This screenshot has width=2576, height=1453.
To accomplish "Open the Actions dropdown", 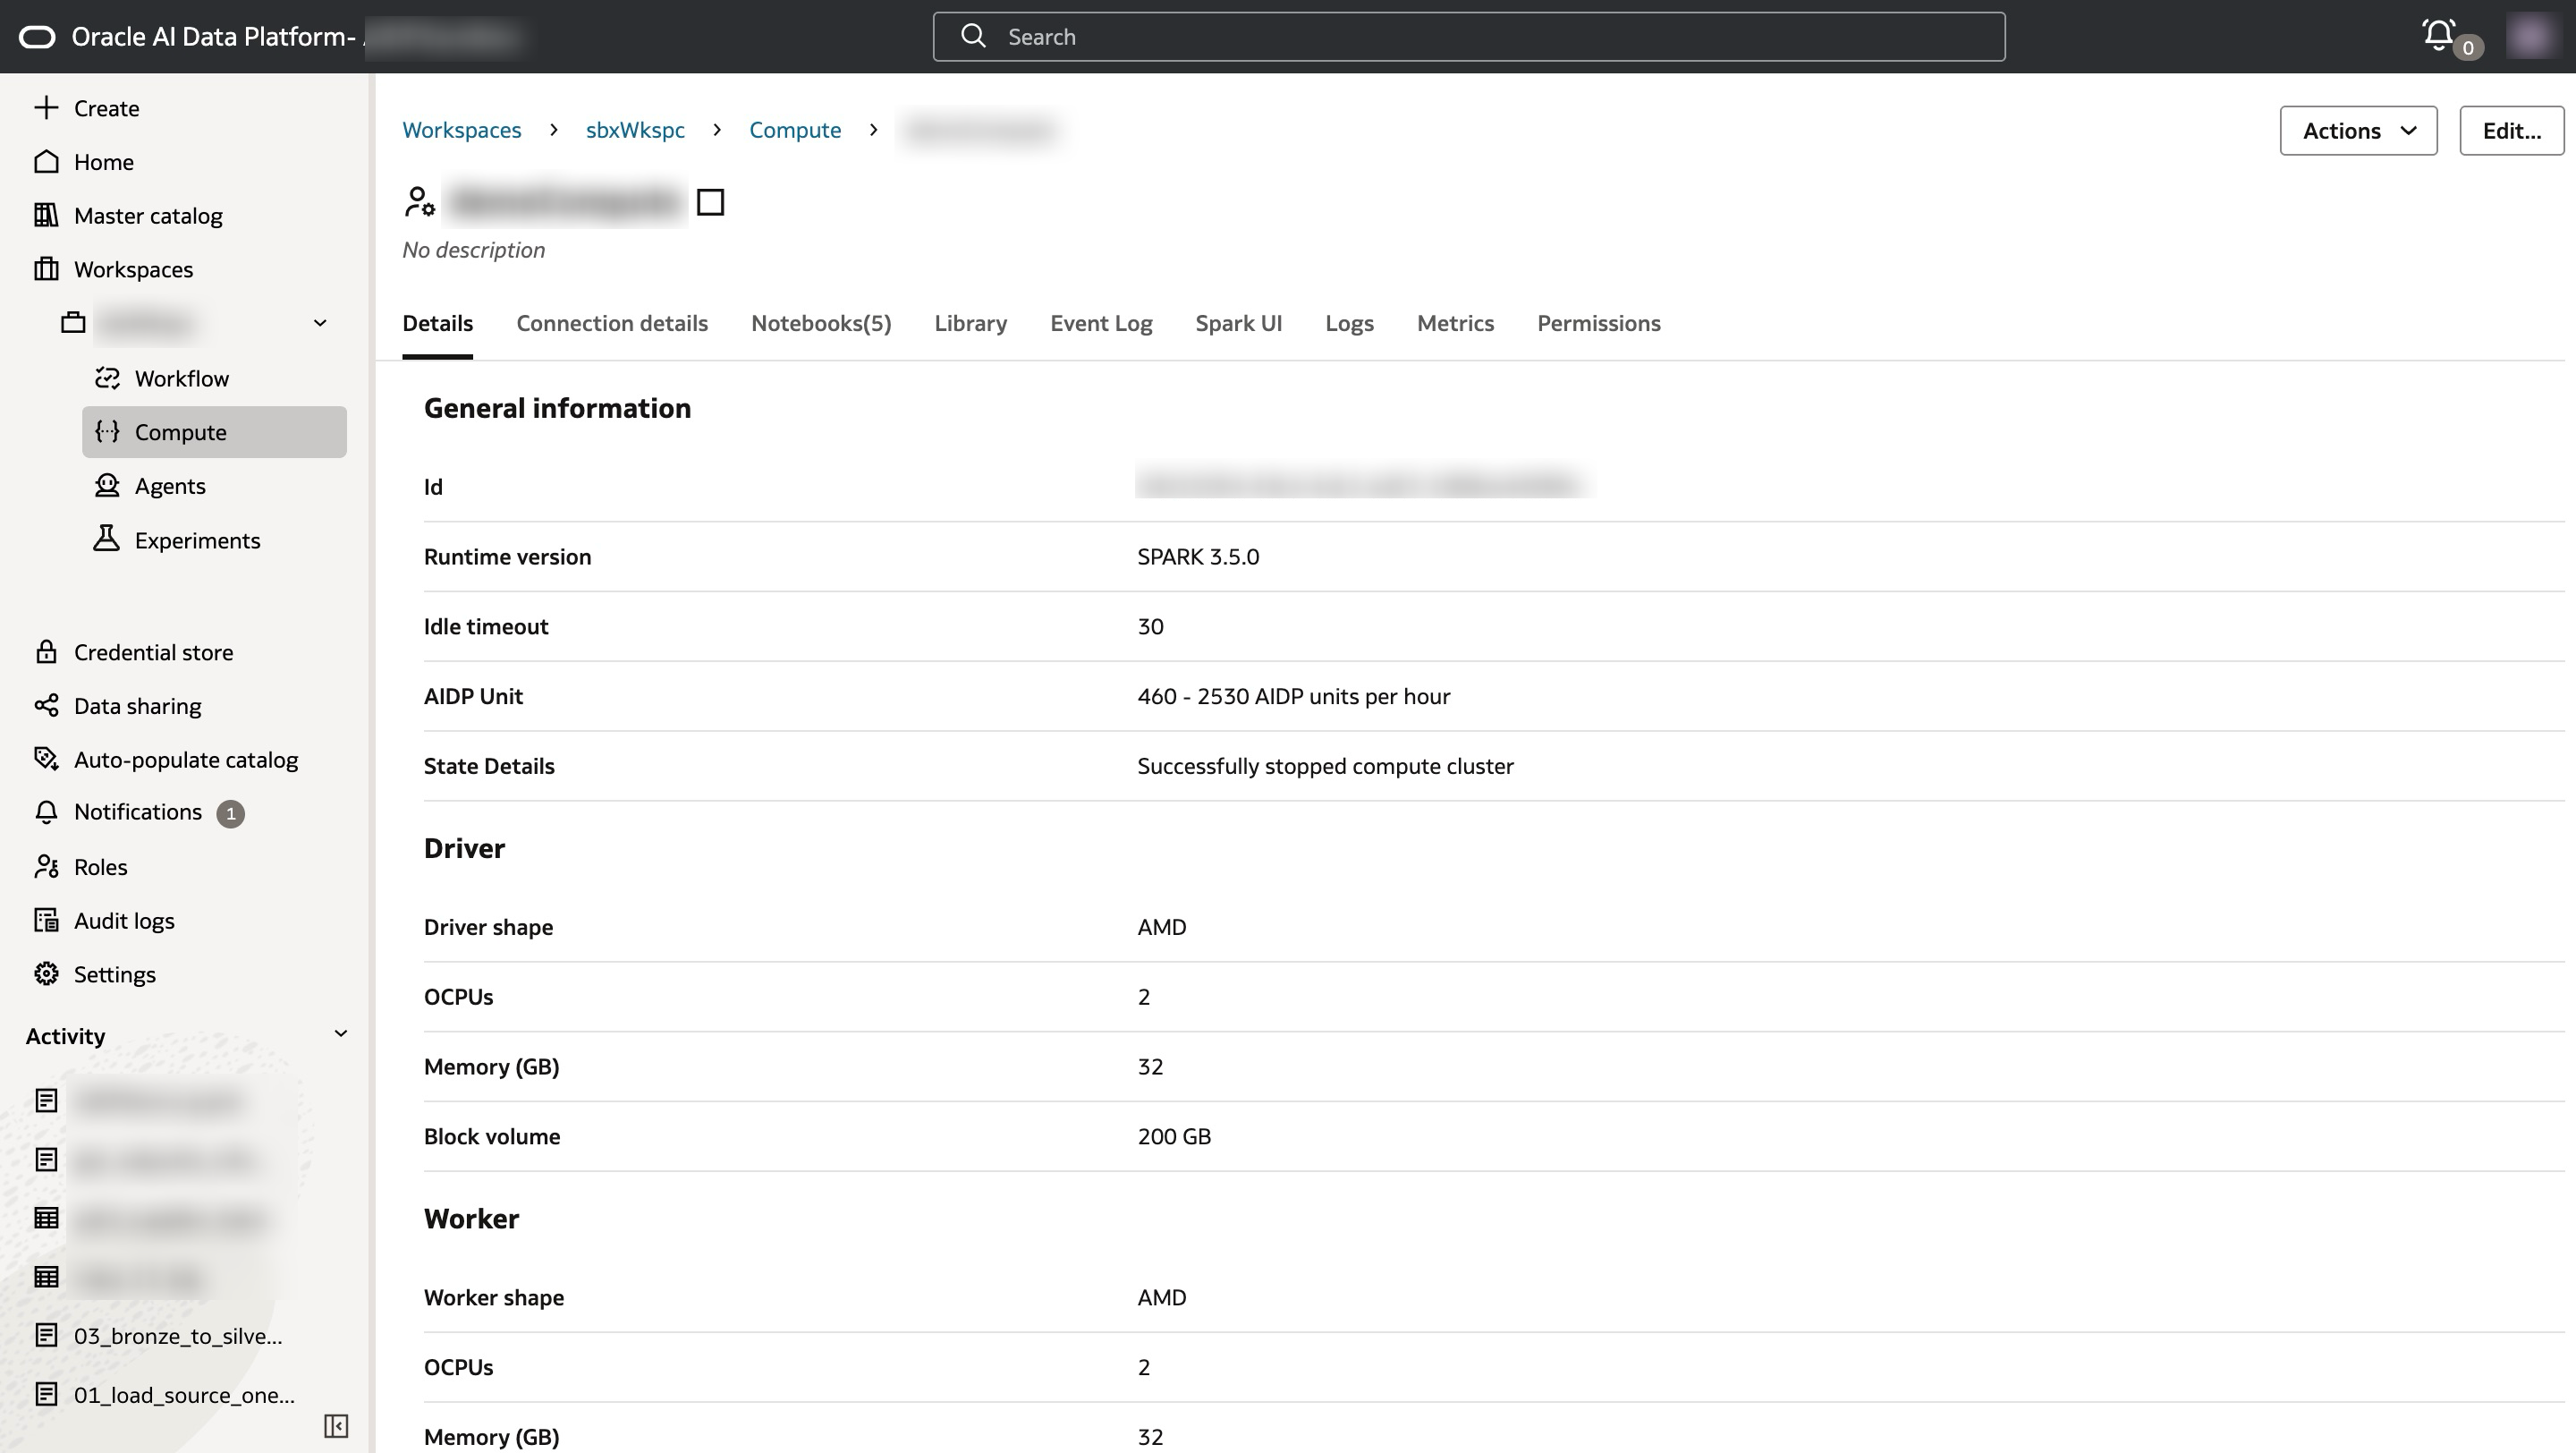I will coord(2358,131).
